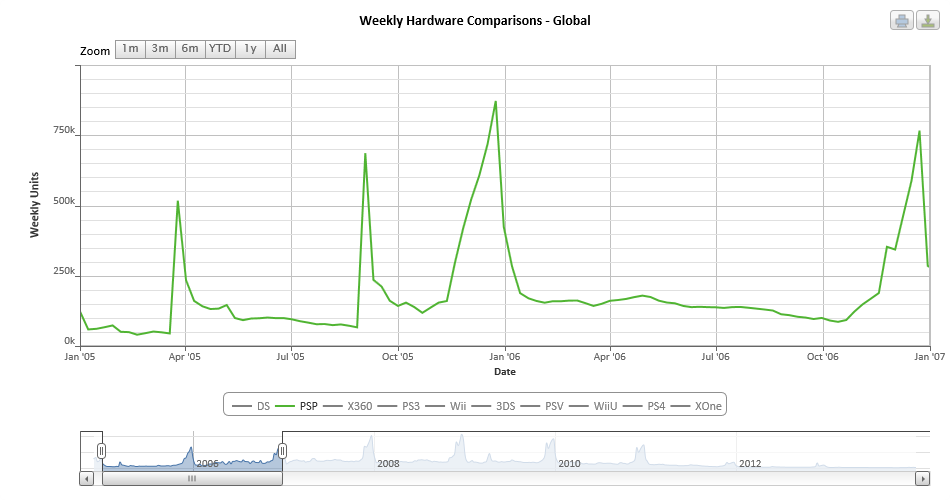The image size is (950, 500).
Task: Toggle PS3 series in legend
Action: (x=399, y=406)
